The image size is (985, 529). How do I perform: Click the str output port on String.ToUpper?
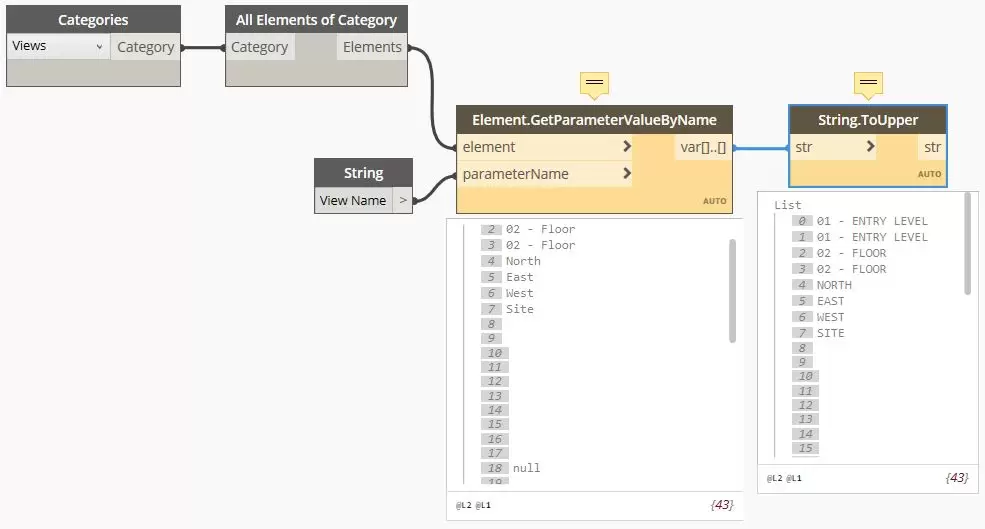coord(932,147)
